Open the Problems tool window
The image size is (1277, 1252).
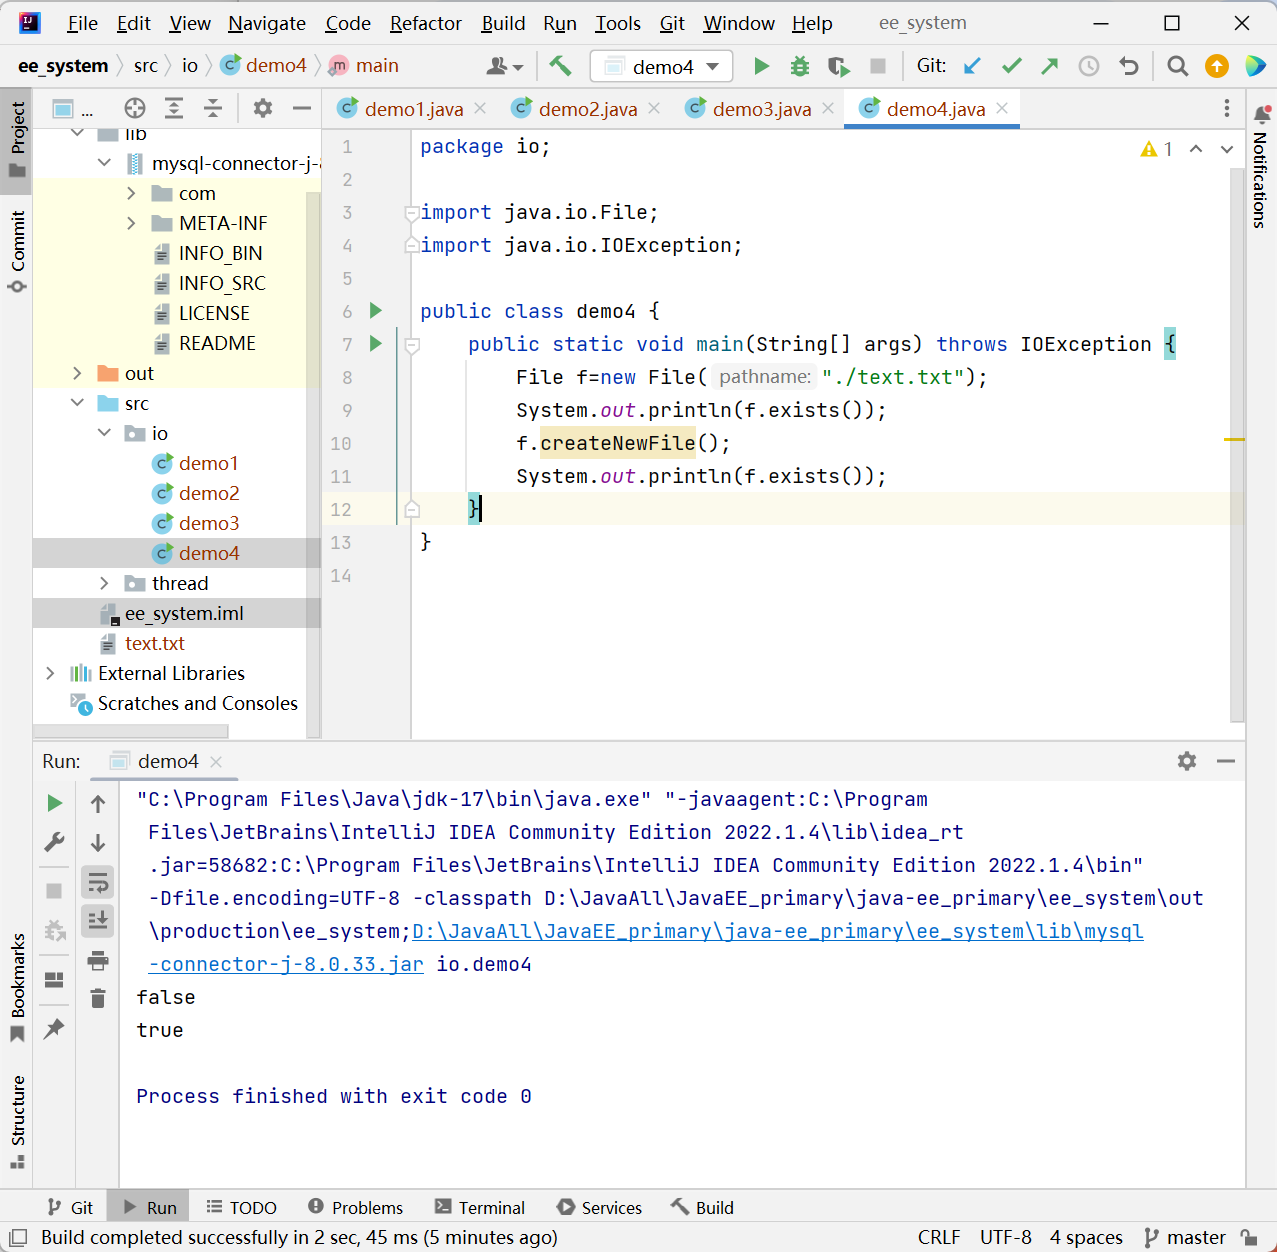tap(355, 1207)
